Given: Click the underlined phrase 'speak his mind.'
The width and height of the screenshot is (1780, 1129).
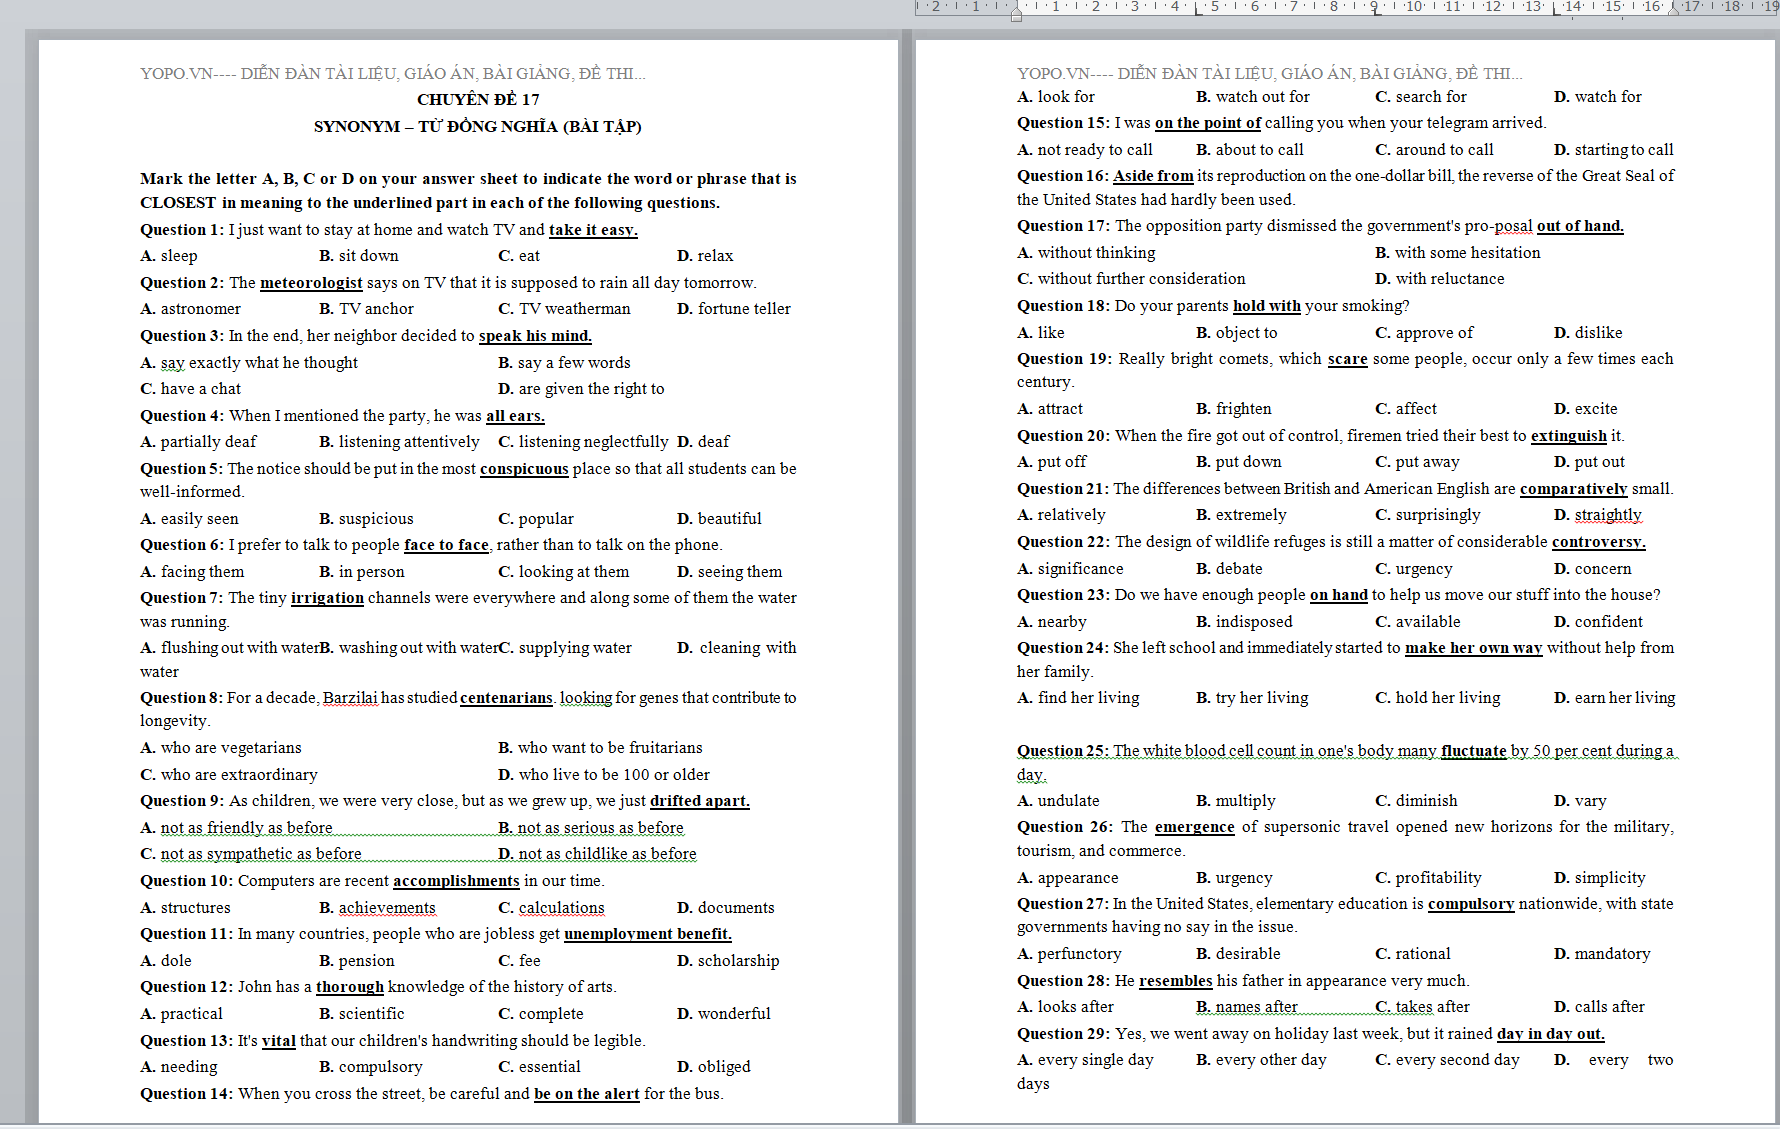Looking at the screenshot, I should click(535, 336).
